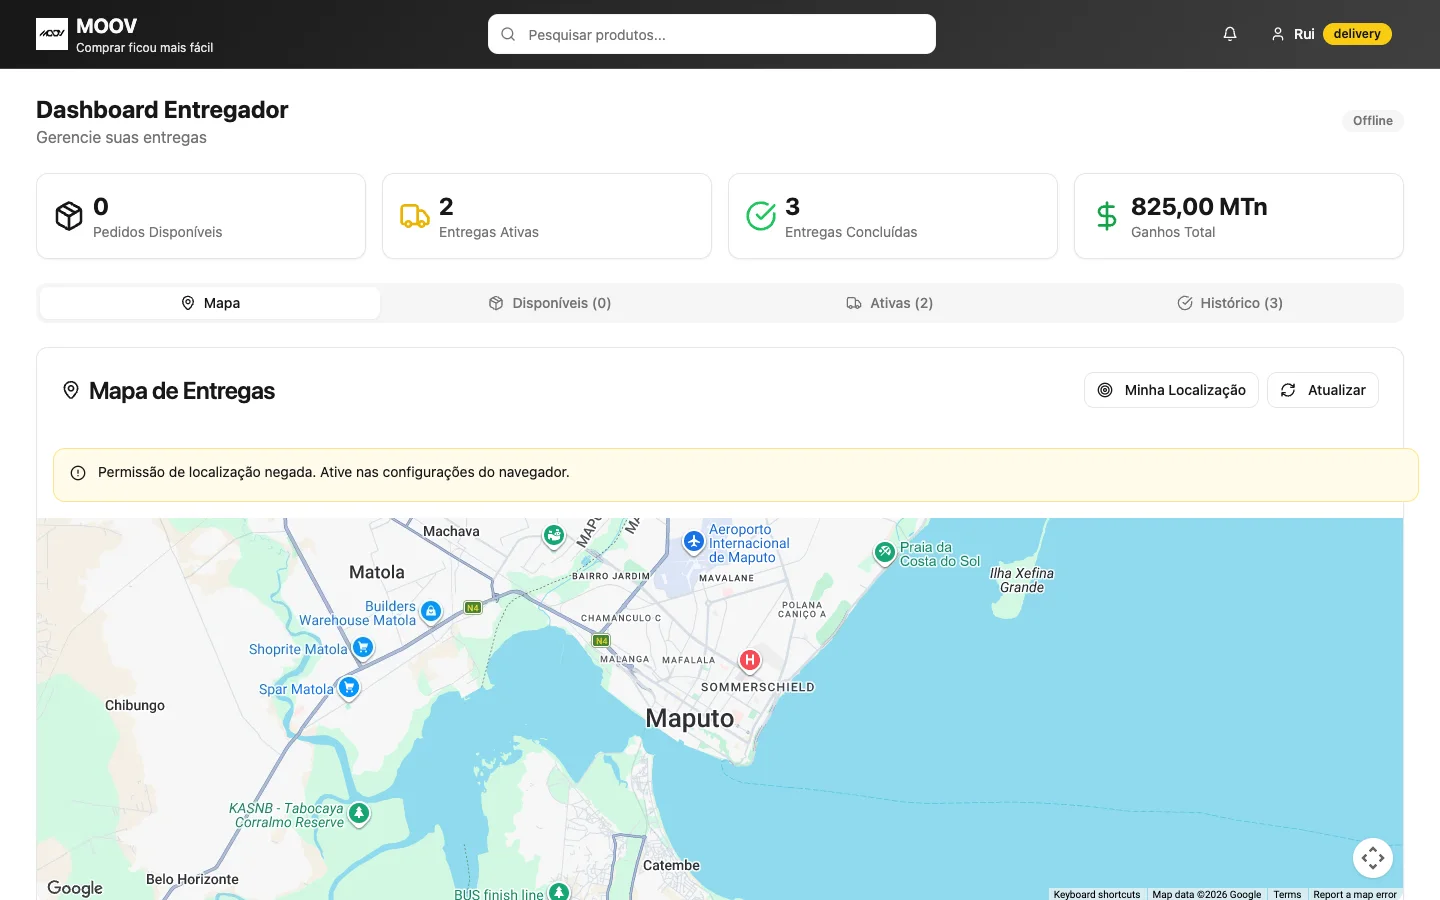Click the BUS finish line marker
Image resolution: width=1440 pixels, height=900 pixels.
coord(559,891)
